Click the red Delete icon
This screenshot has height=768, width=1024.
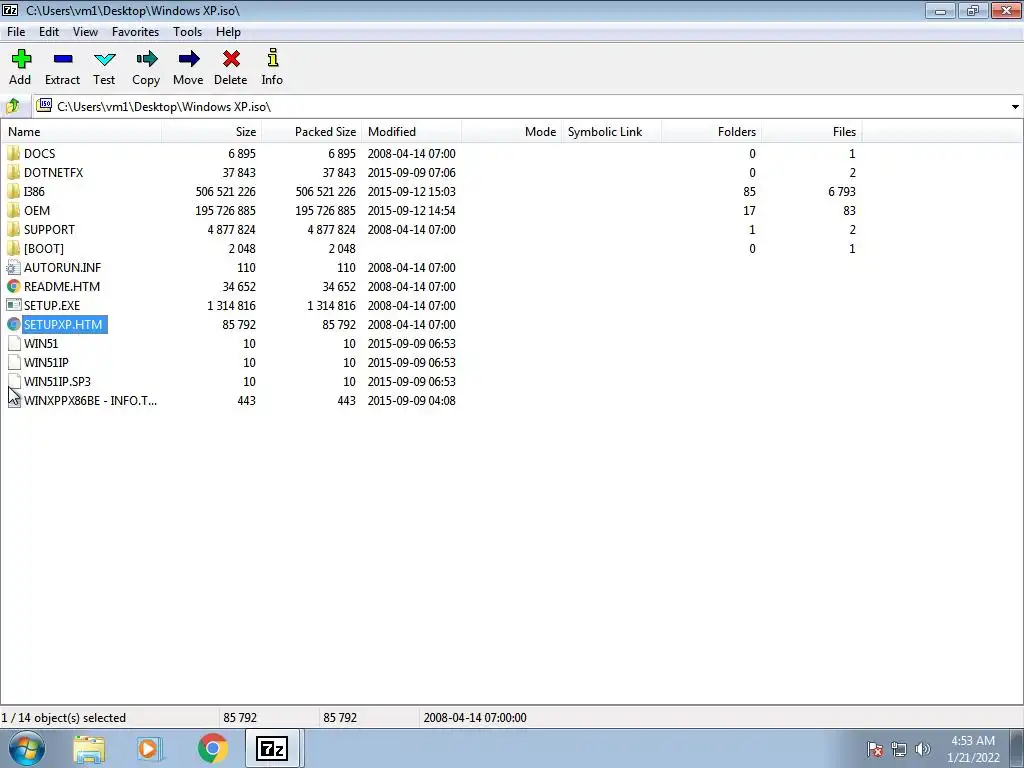click(231, 59)
